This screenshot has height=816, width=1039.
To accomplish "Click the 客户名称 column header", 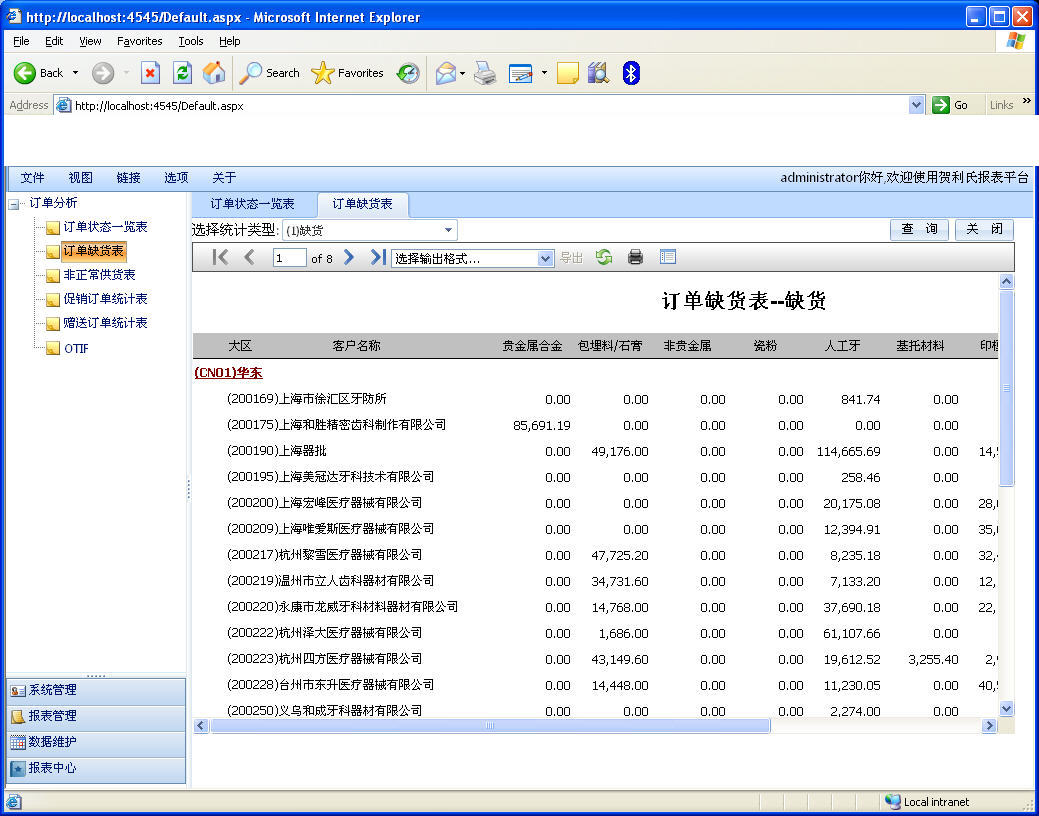I will point(356,345).
